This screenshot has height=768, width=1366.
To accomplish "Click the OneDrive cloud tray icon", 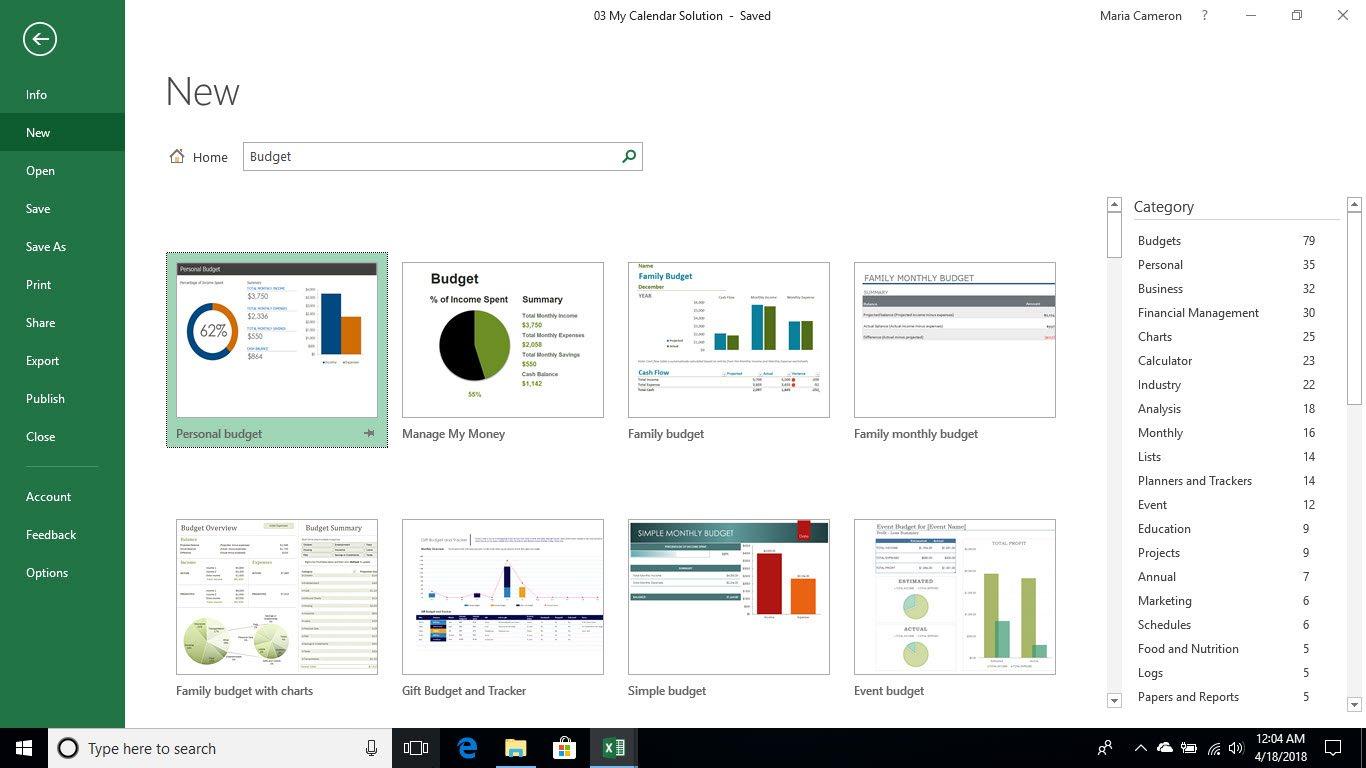I will (x=1164, y=748).
